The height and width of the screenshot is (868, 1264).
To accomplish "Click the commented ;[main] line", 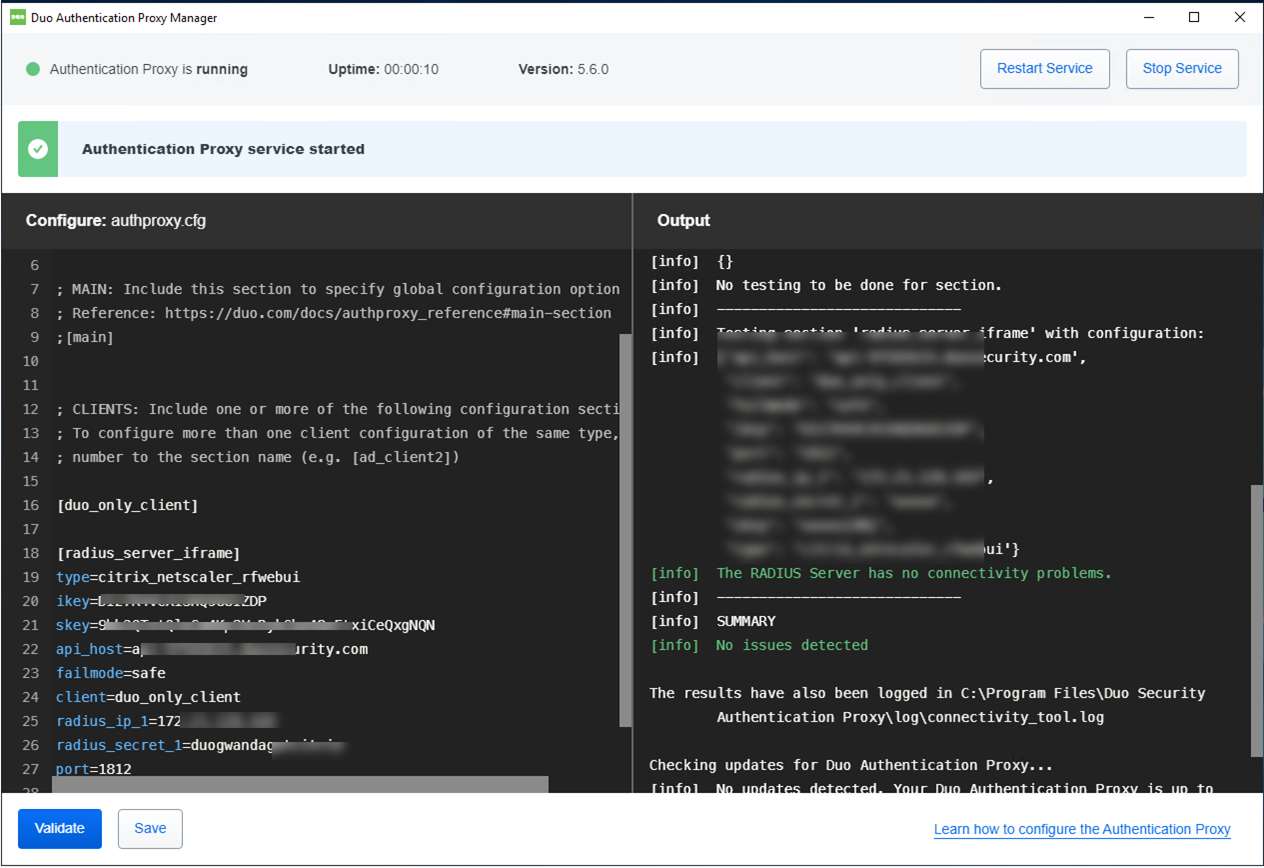I will point(85,337).
